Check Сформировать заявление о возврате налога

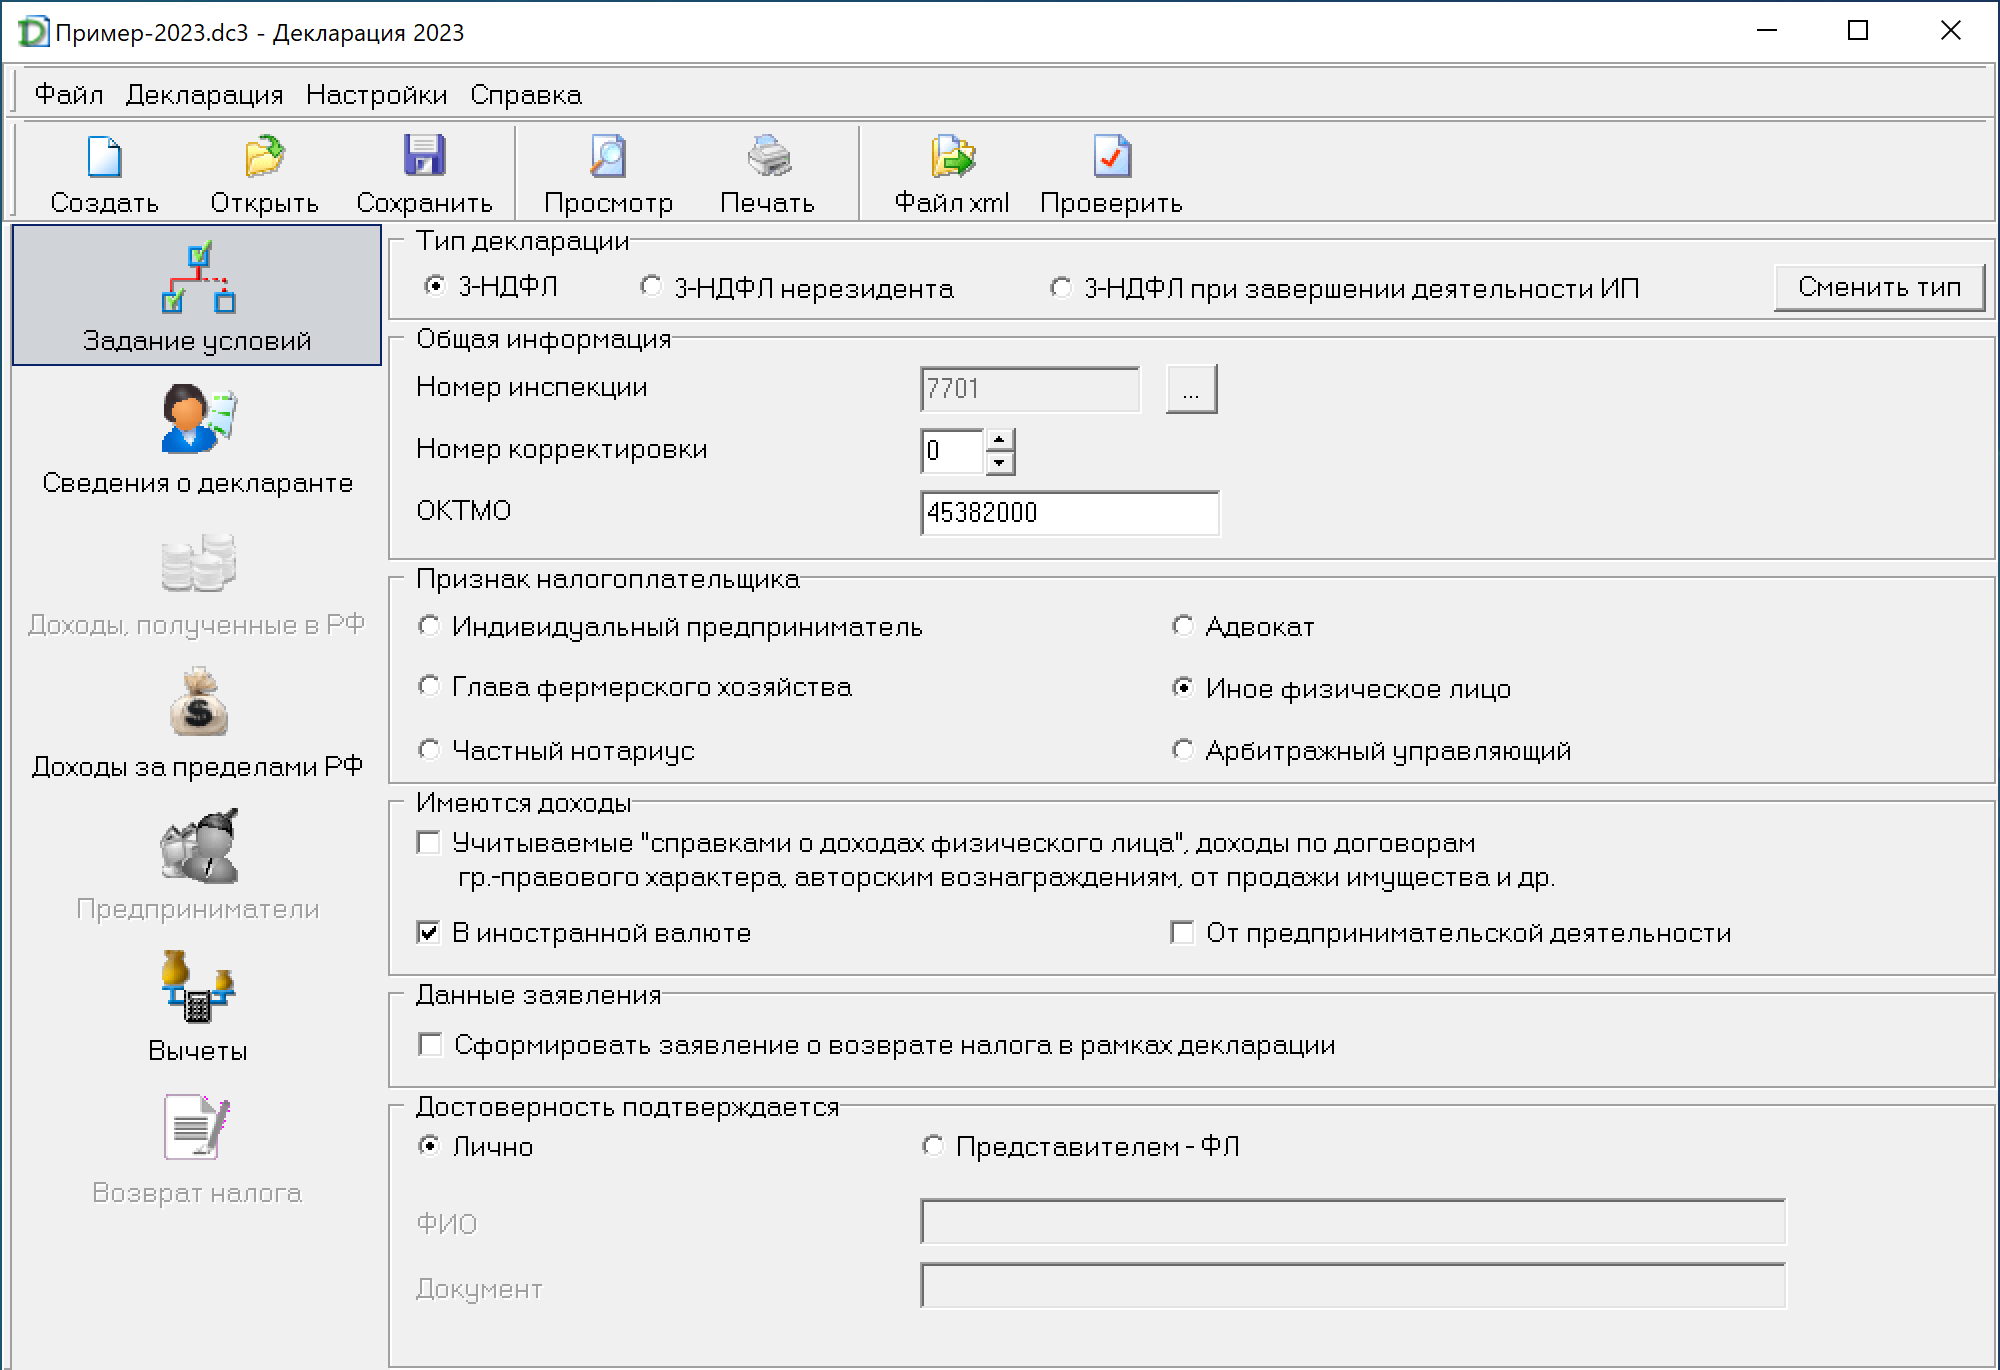point(430,1045)
